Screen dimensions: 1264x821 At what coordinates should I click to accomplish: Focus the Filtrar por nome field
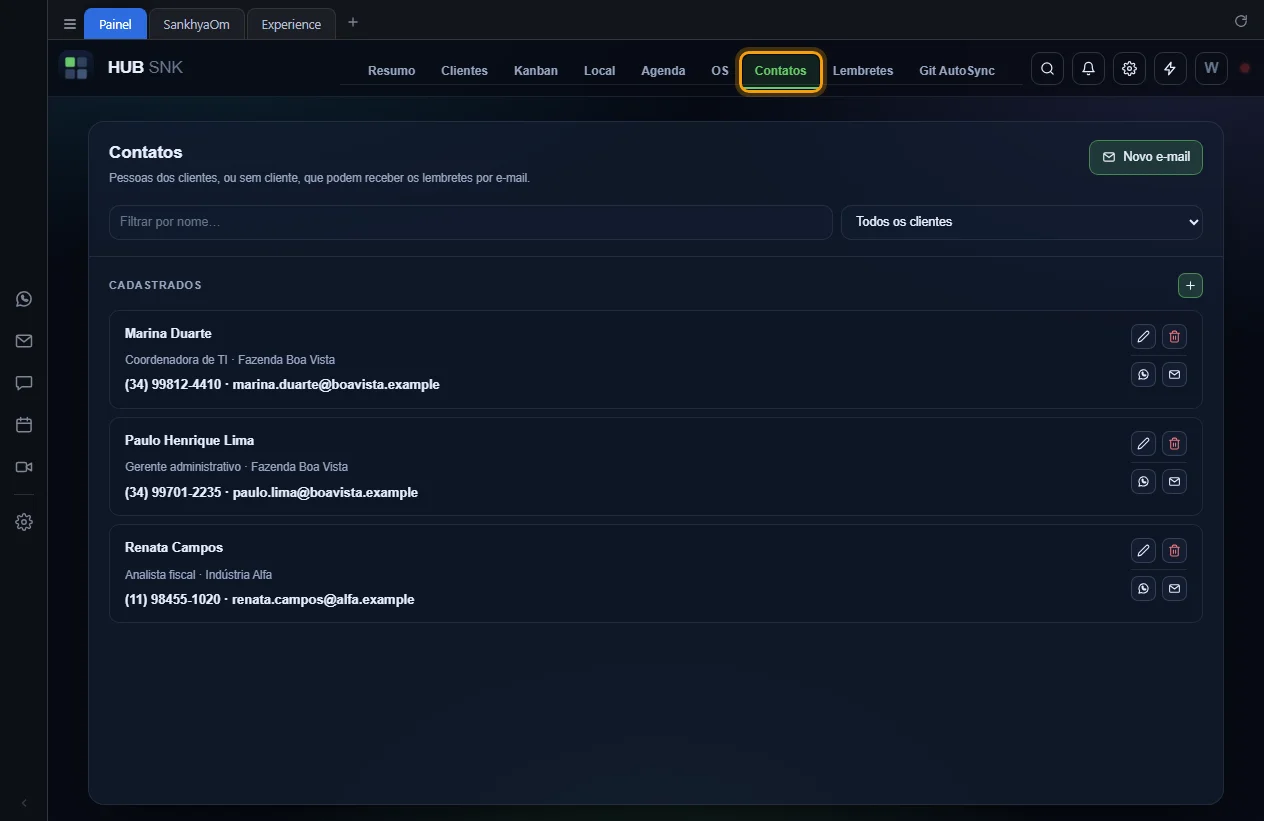click(471, 222)
